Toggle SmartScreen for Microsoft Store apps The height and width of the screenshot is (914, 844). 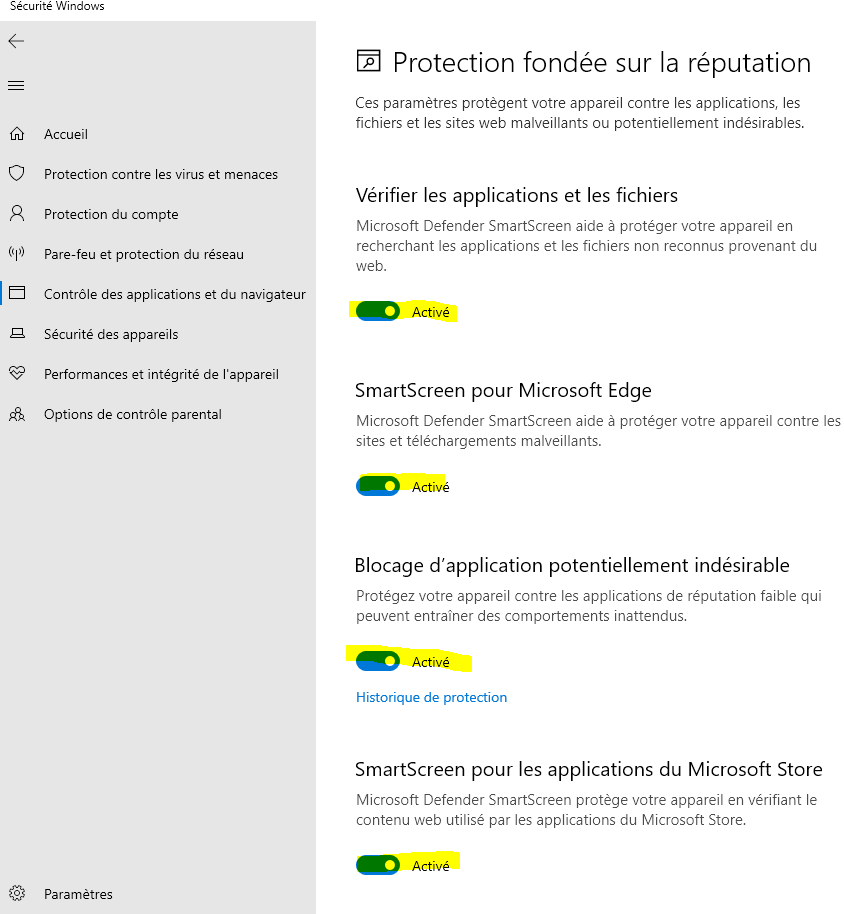(x=378, y=865)
